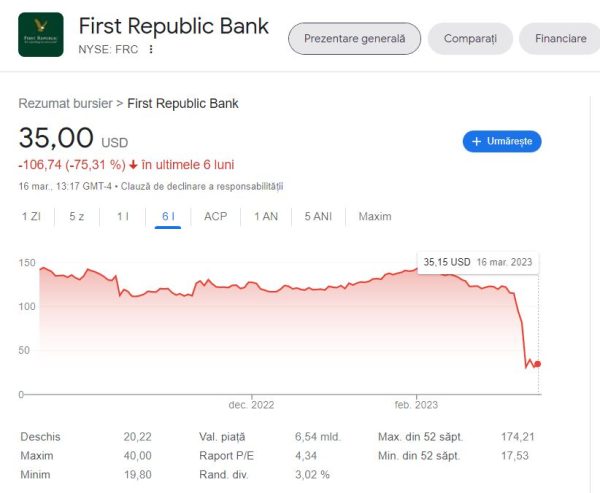This screenshot has width=600, height=493.
Task: Open Clauză de declinare a responsabilității link
Action: click(x=202, y=186)
